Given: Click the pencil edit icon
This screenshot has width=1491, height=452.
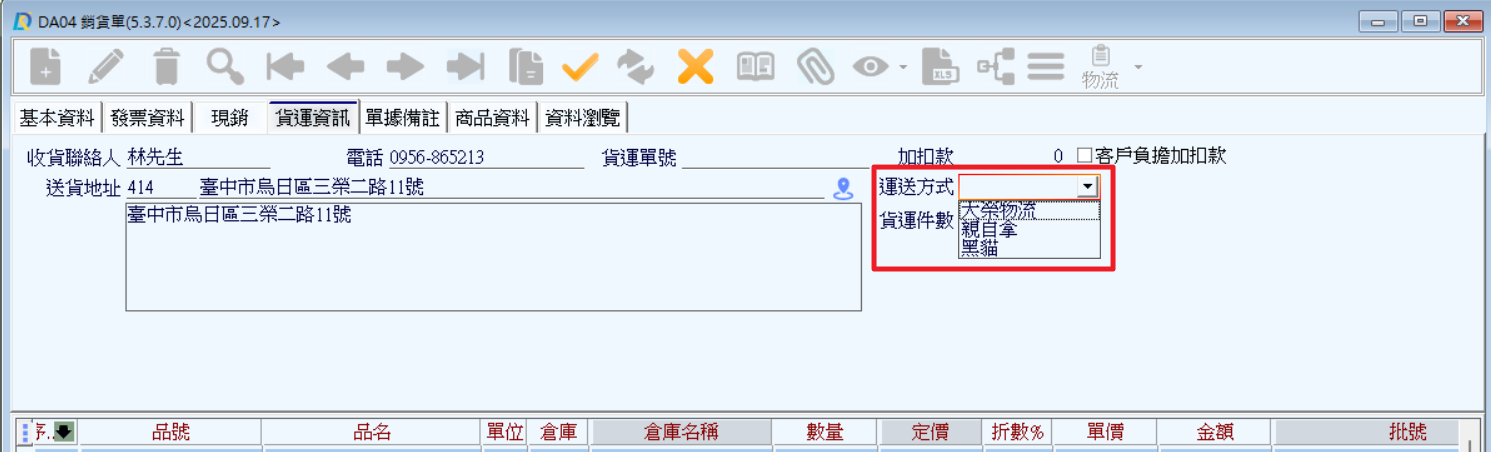Looking at the screenshot, I should (106, 67).
